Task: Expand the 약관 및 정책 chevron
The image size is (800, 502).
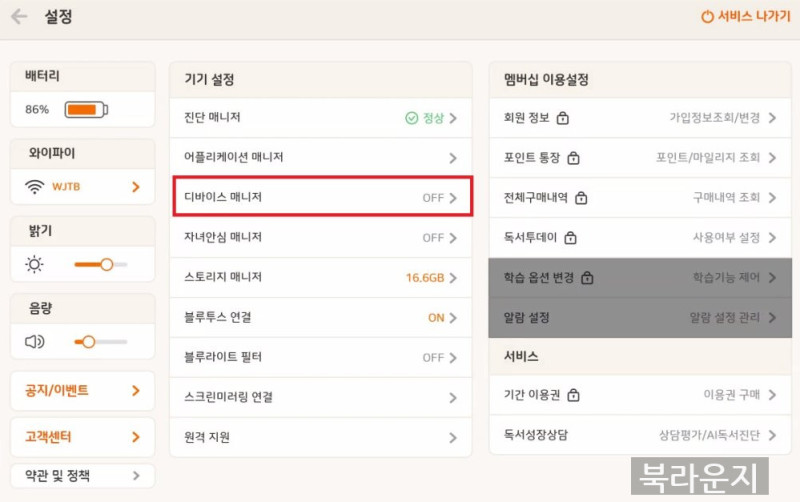Action: [136, 475]
